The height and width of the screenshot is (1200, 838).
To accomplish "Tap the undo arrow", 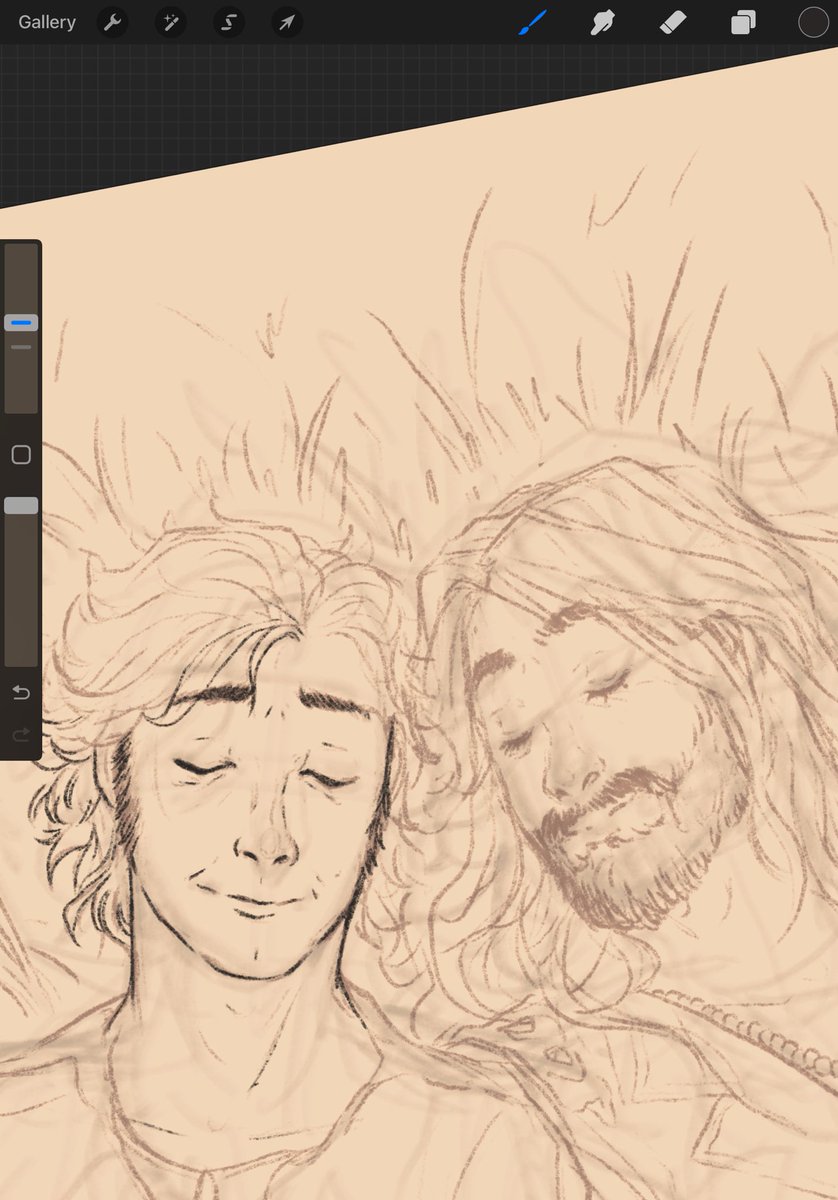I will (x=20, y=692).
